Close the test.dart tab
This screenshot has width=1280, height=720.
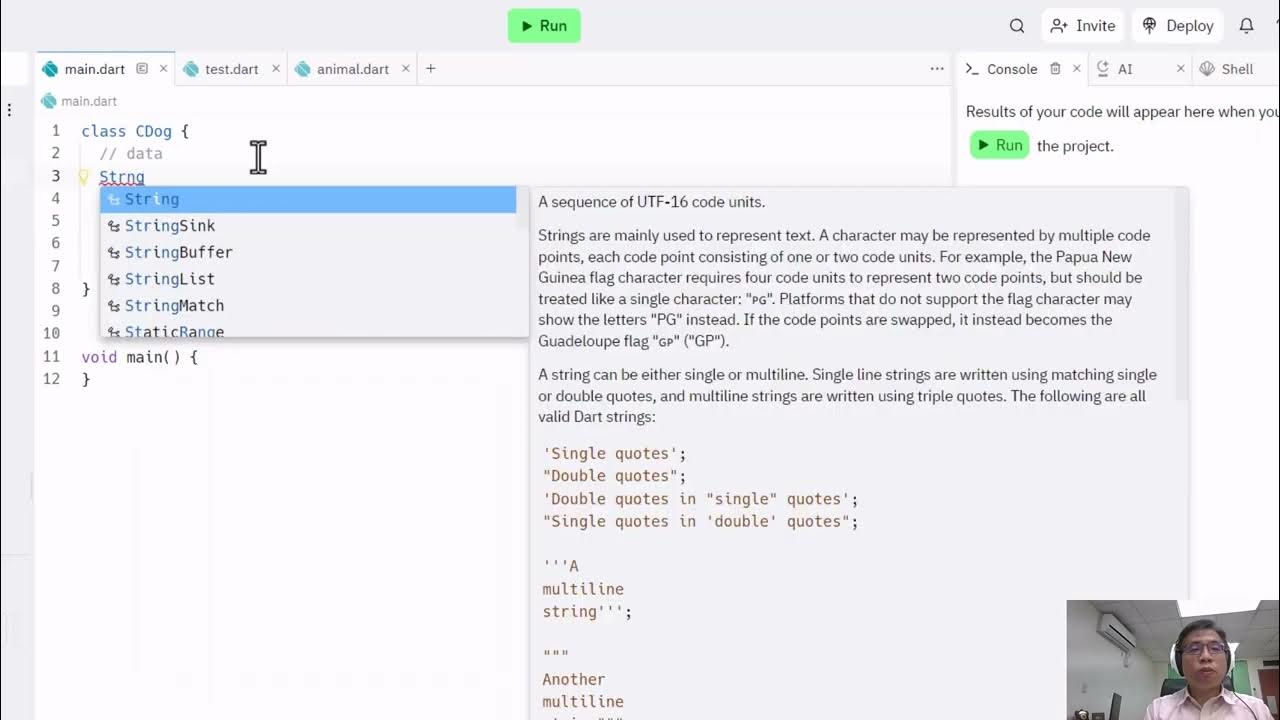(276, 69)
